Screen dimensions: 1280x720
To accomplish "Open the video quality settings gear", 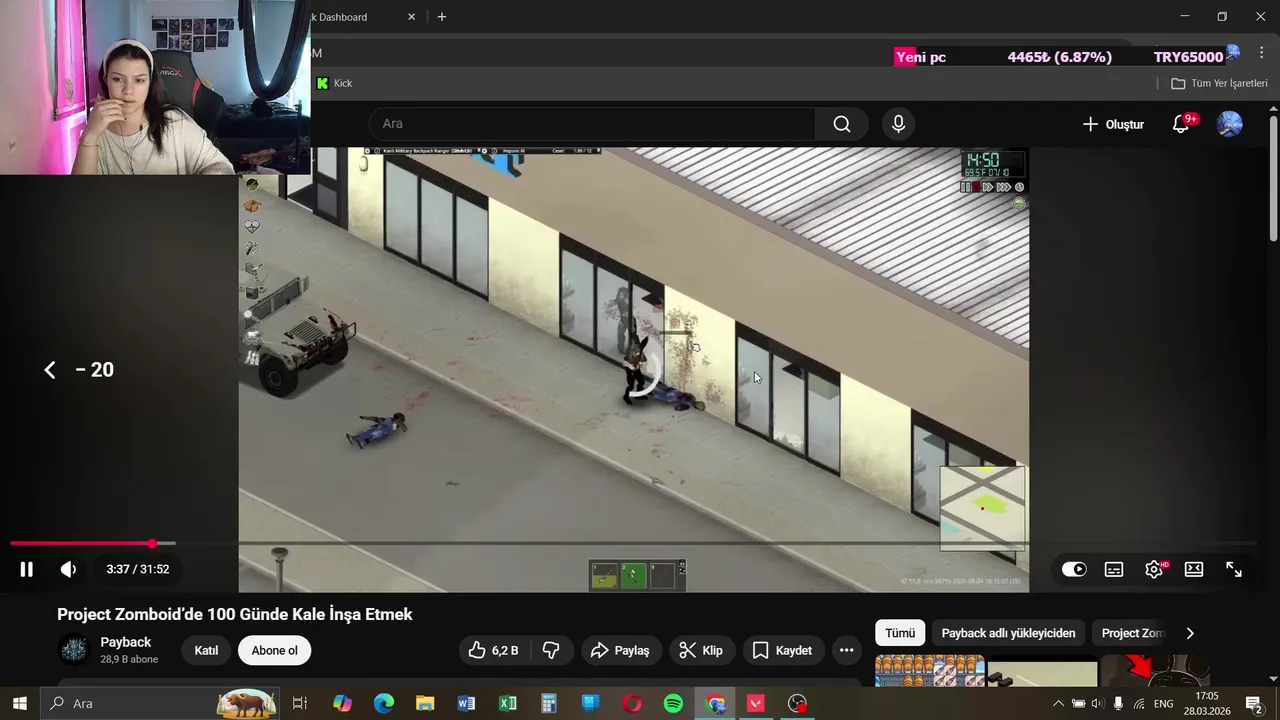I will tap(1155, 569).
